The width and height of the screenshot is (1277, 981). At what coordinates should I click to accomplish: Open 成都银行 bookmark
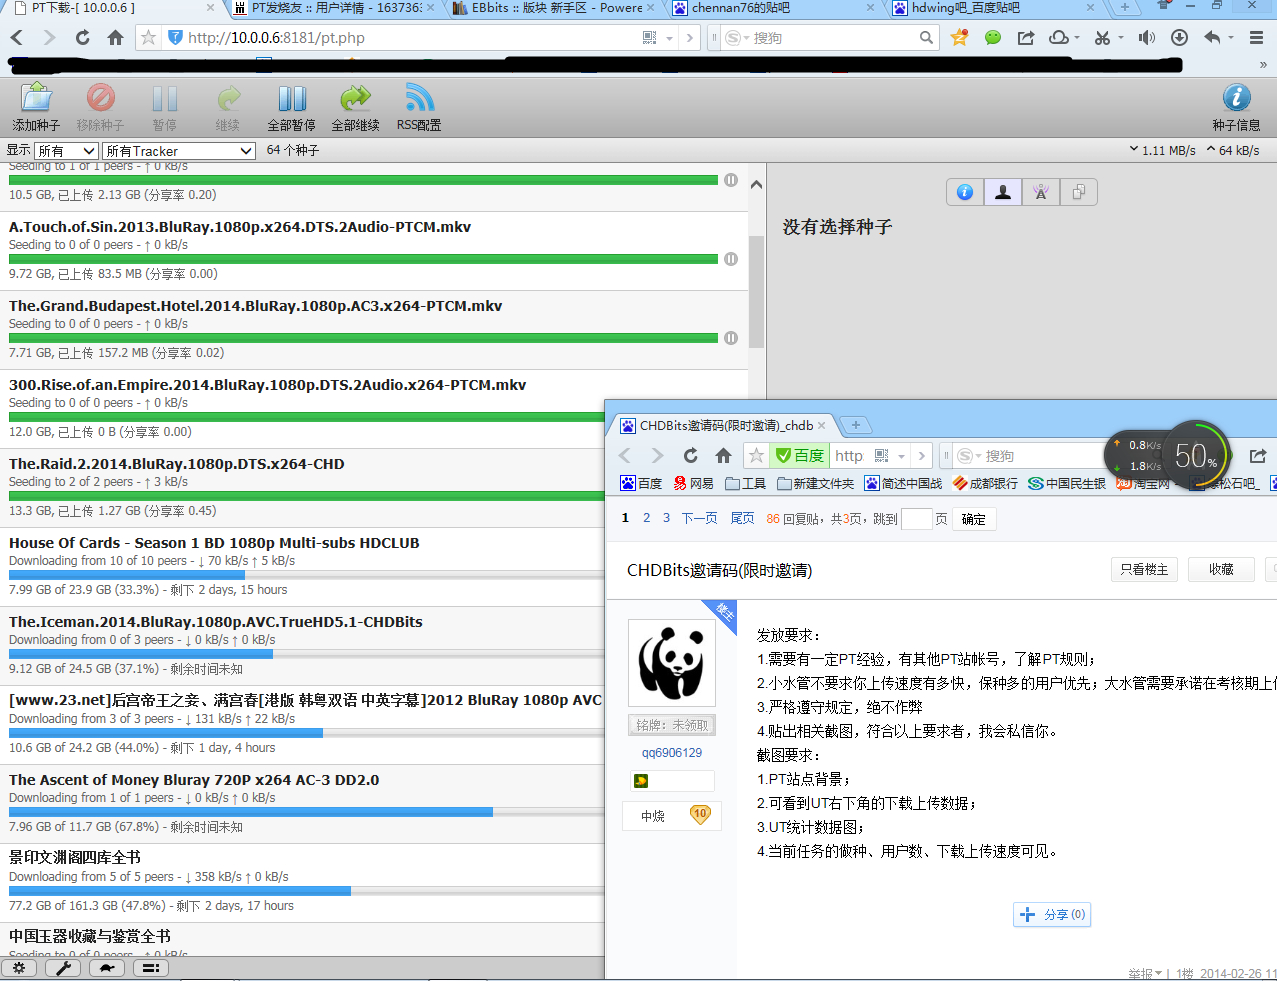[x=985, y=483]
